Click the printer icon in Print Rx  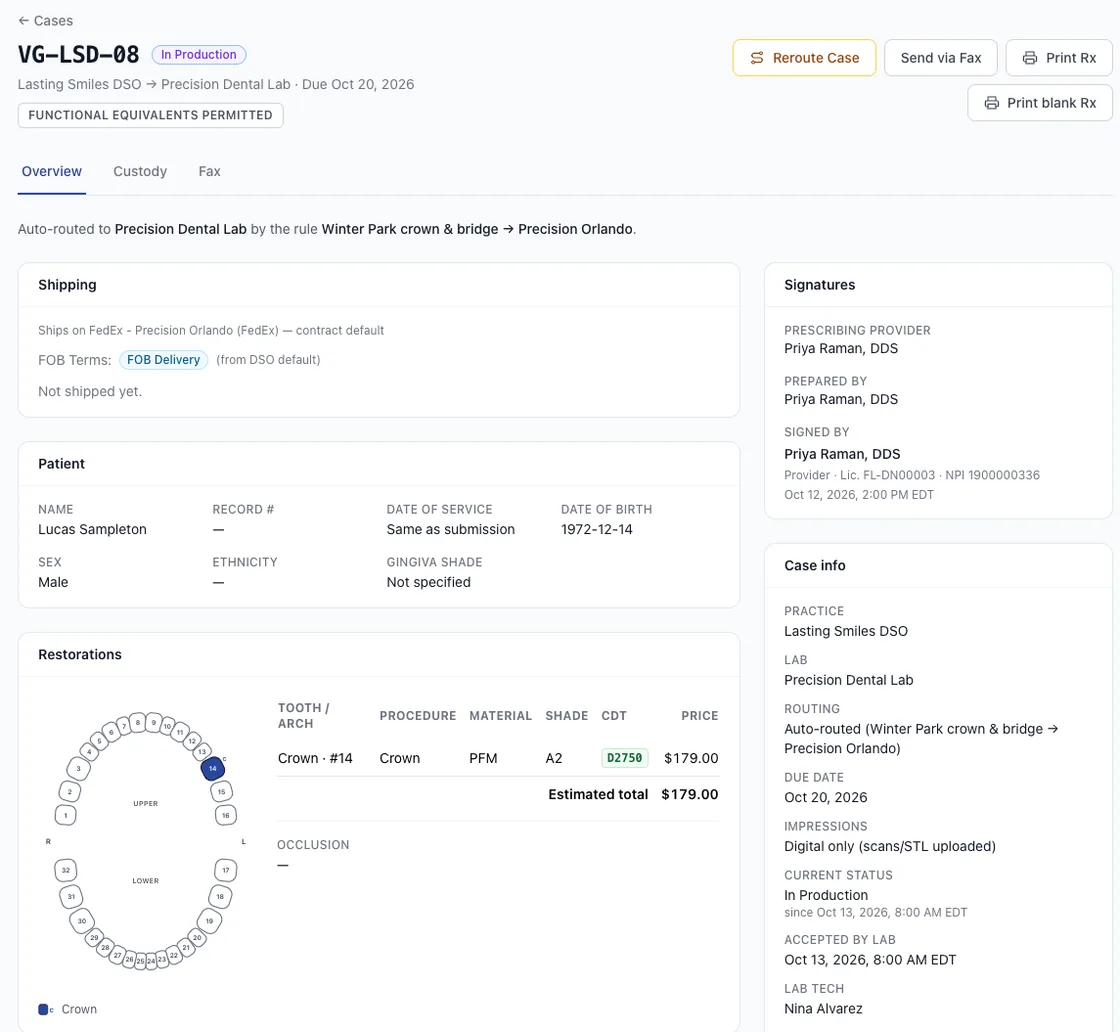[x=1029, y=58]
